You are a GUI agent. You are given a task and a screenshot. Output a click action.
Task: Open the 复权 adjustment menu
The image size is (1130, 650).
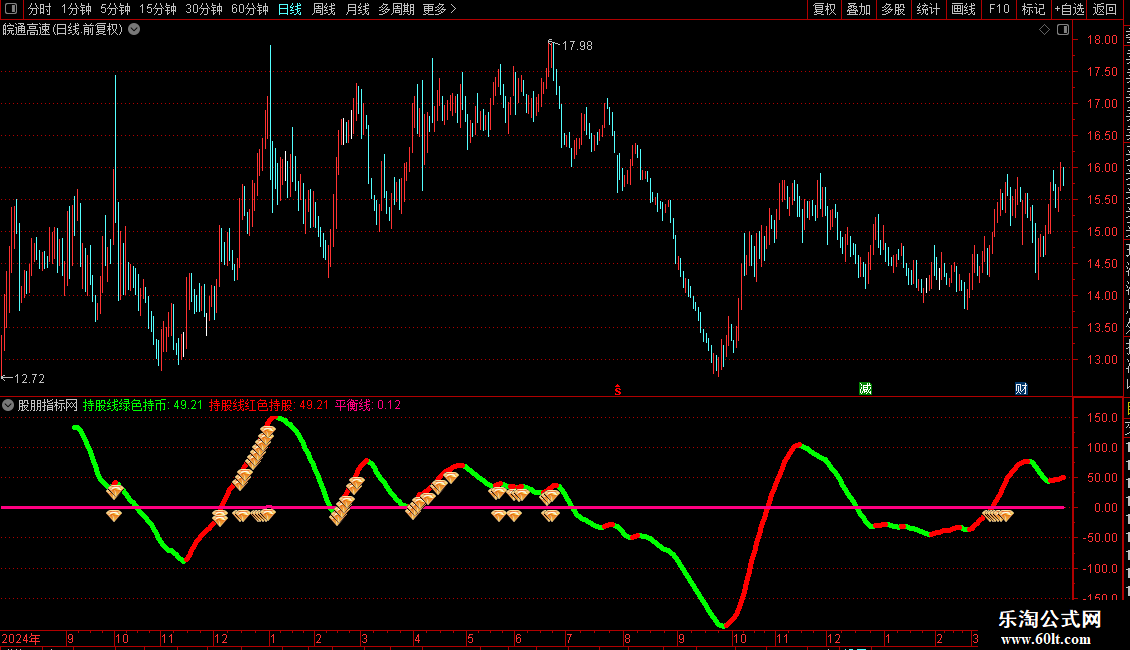[x=824, y=9]
